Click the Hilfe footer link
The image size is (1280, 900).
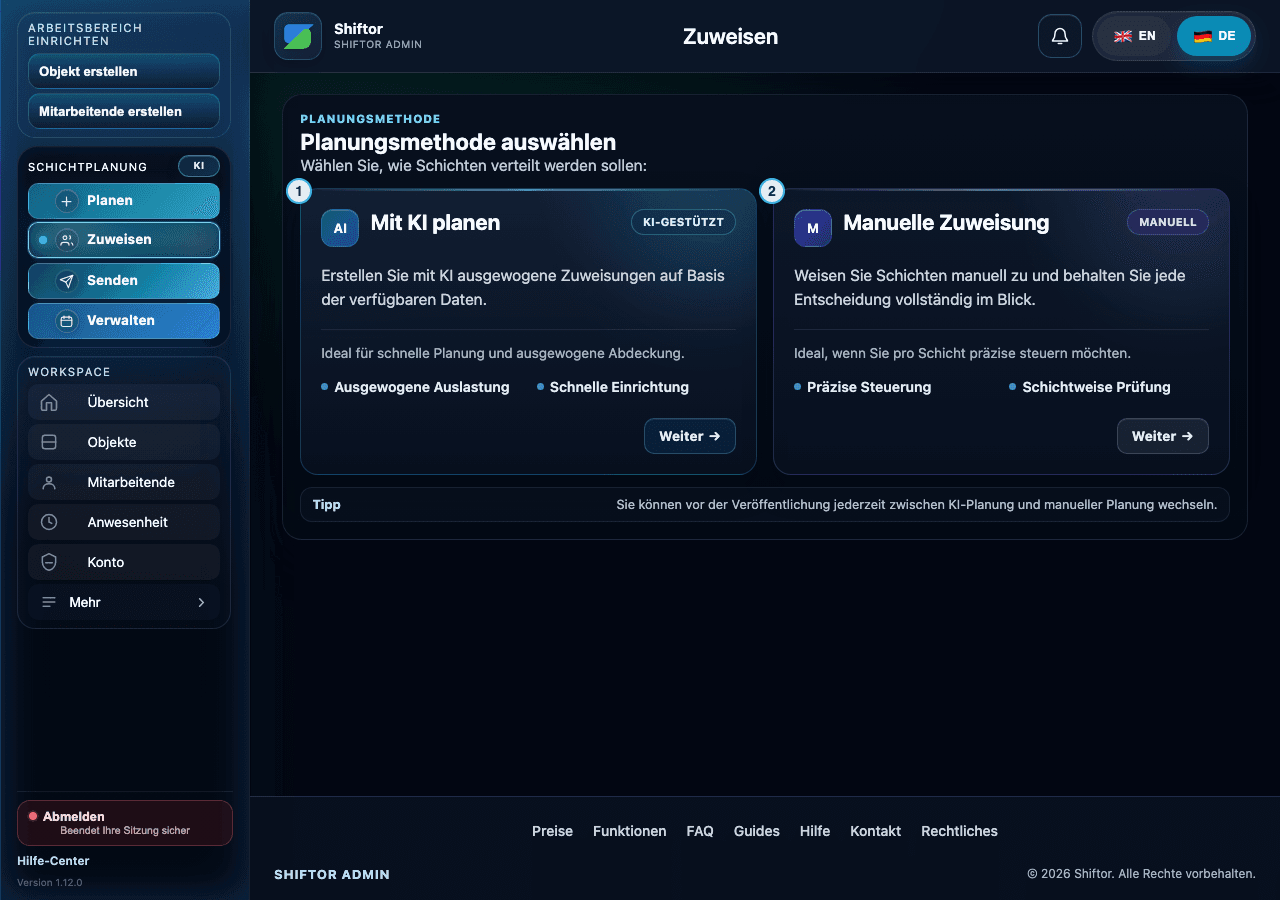(x=815, y=831)
